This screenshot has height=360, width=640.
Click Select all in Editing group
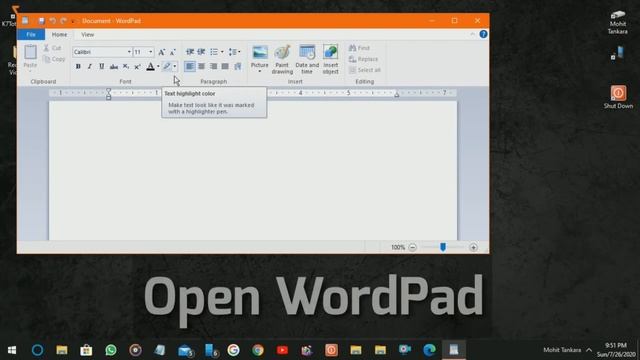pyautogui.click(x=365, y=70)
